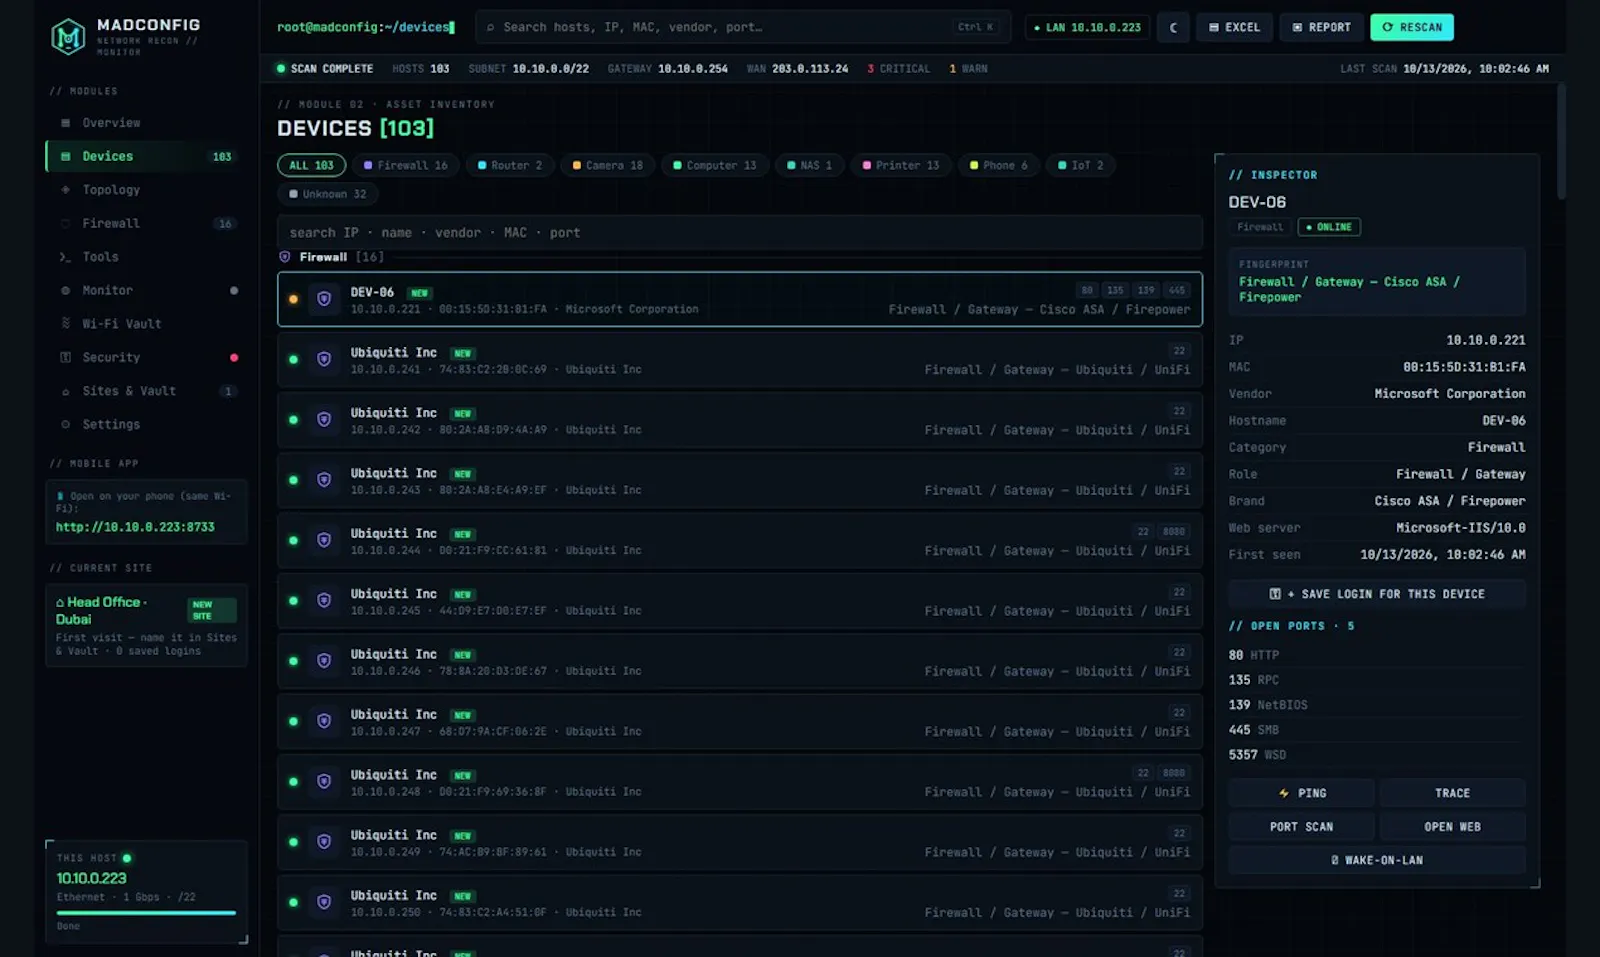Click Save Login For This Device
Viewport: 1600px width, 957px height.
coord(1377,594)
